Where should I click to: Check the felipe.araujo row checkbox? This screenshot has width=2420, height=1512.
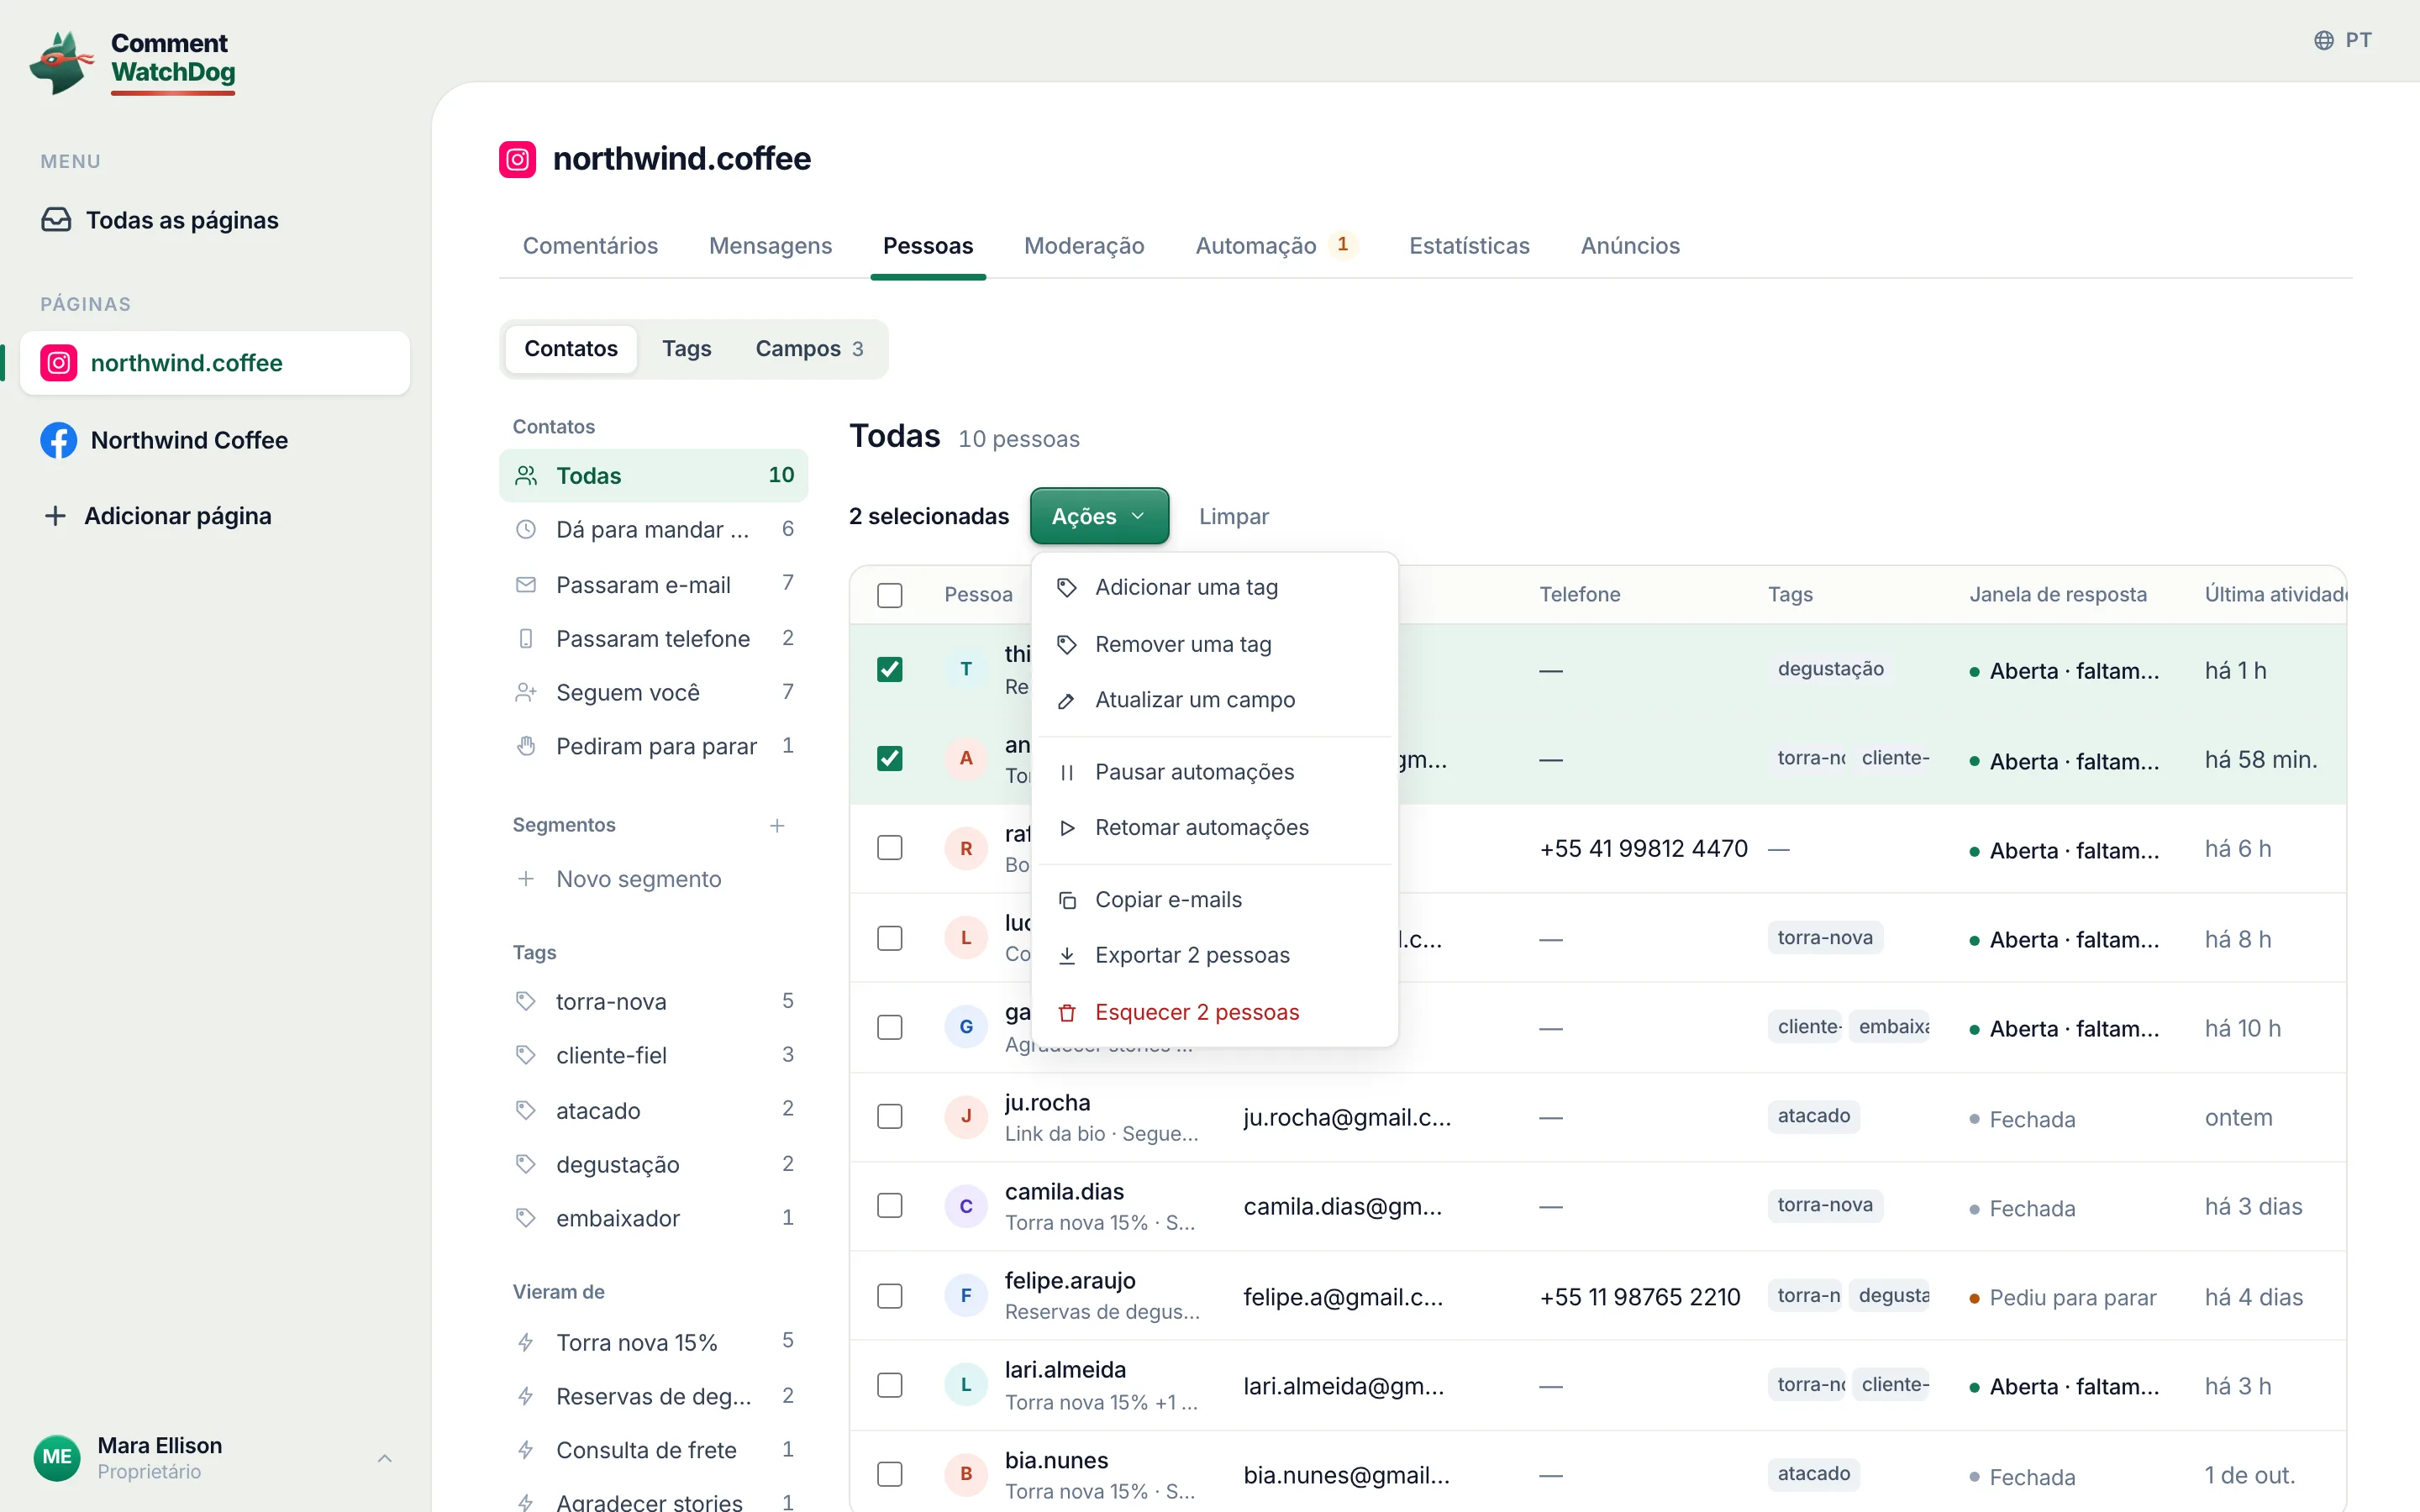(x=889, y=1296)
